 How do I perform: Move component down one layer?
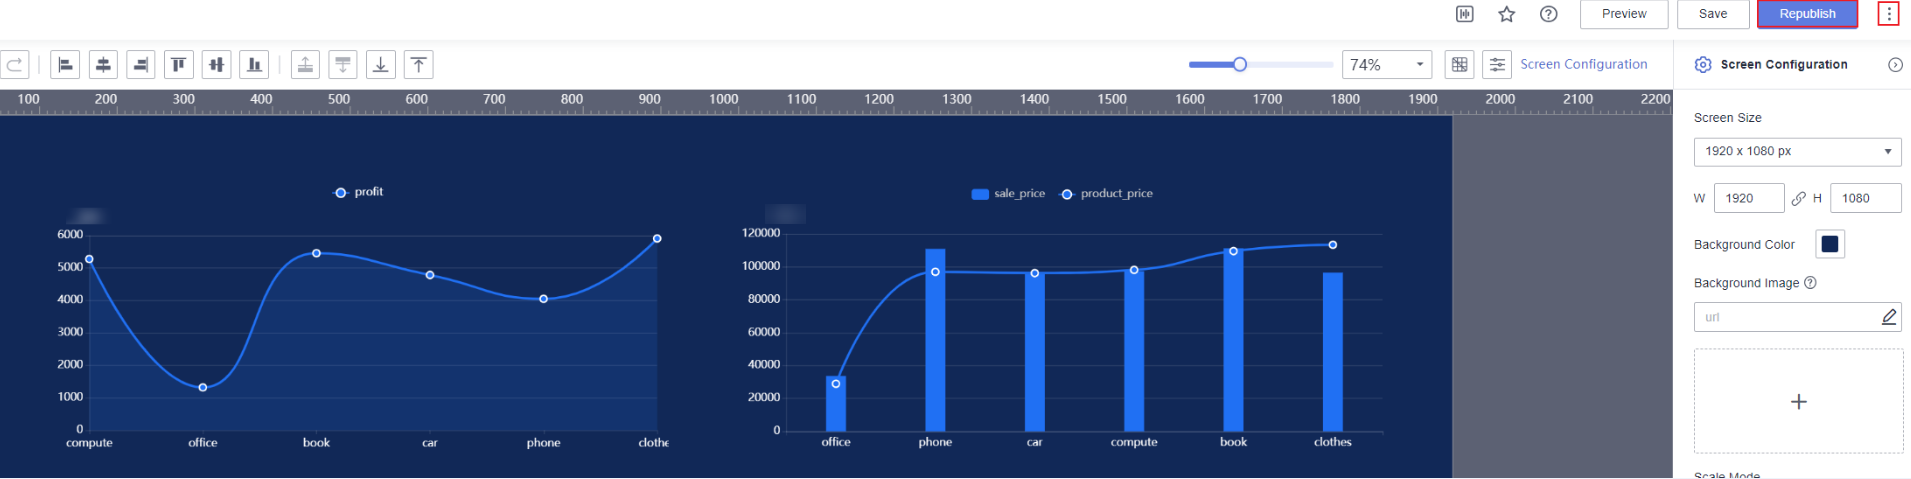click(343, 65)
